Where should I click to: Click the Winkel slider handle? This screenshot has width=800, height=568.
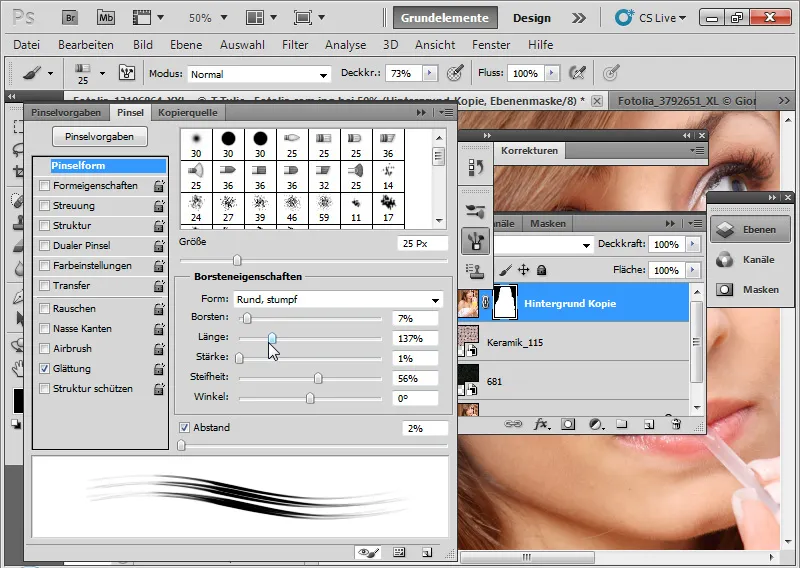[x=310, y=398]
